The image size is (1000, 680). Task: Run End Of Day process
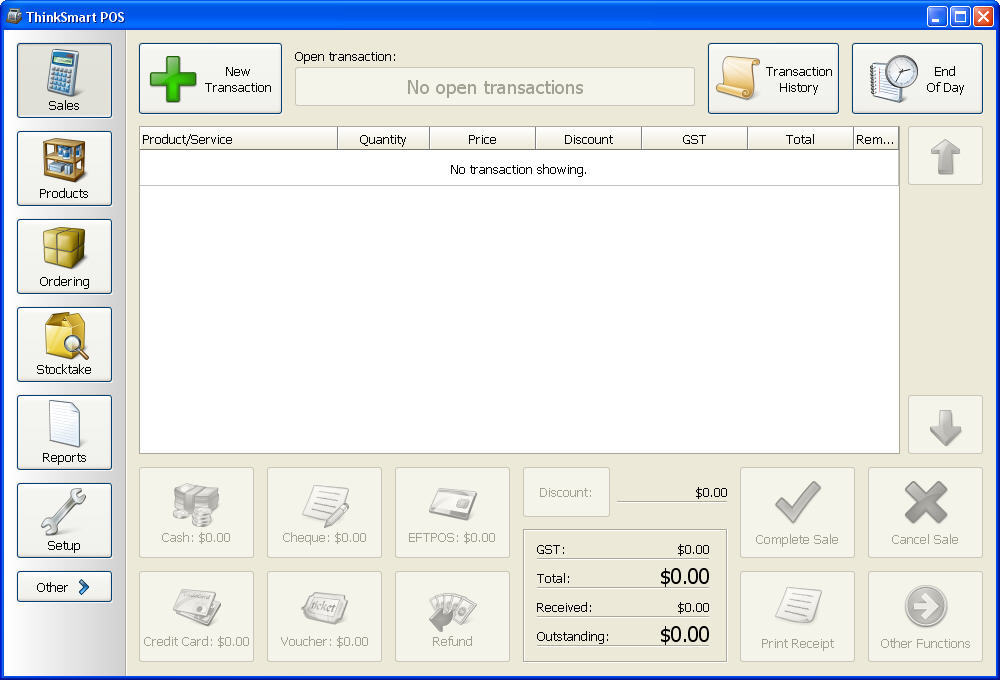916,78
